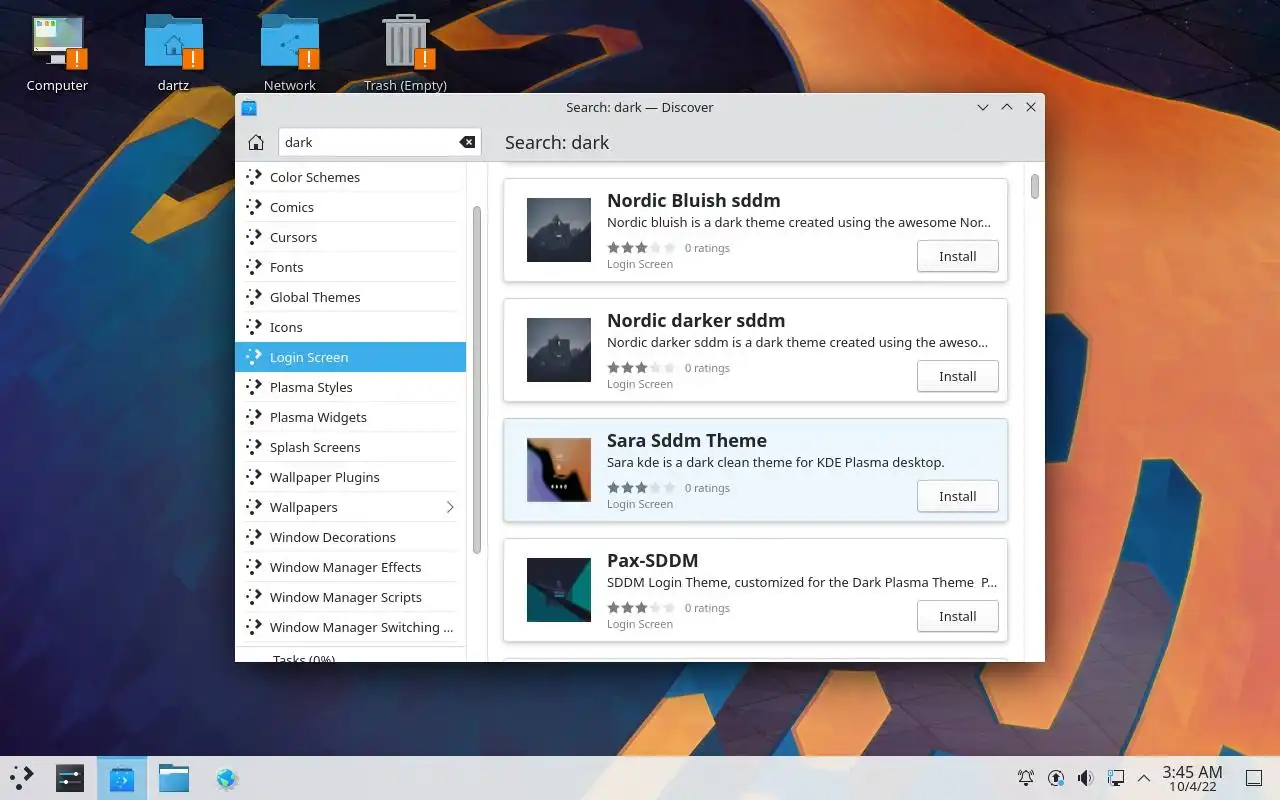Install the Sara Sddm Theme
1280x800 pixels.
pyautogui.click(x=957, y=496)
